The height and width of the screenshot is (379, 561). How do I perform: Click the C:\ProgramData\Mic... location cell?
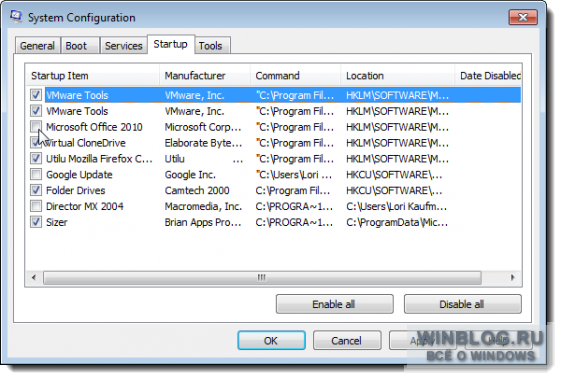click(x=397, y=222)
